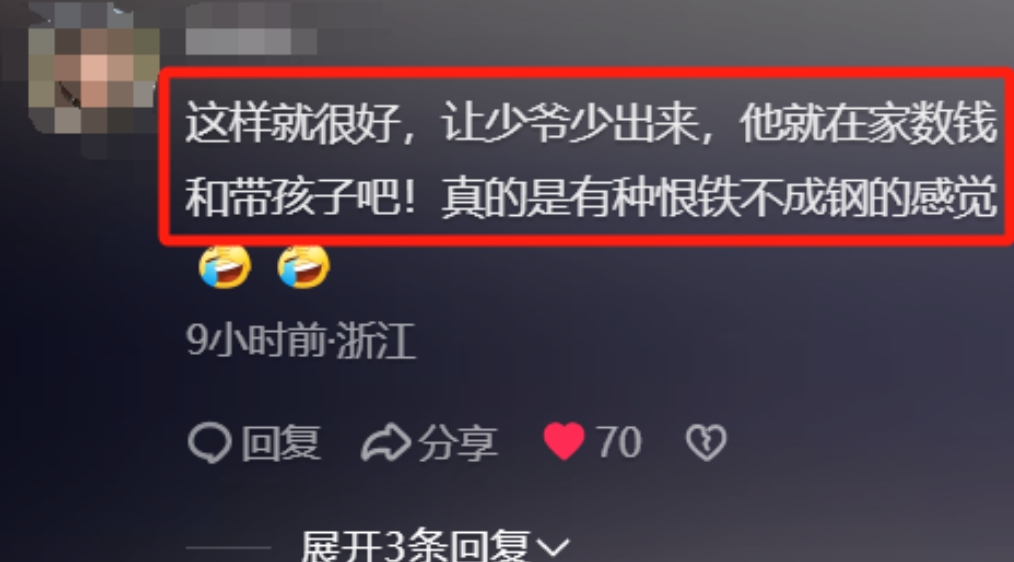Viewport: 1014px width, 562px height.
Task: Click the 9小时前 timestamp
Action: click(x=256, y=340)
